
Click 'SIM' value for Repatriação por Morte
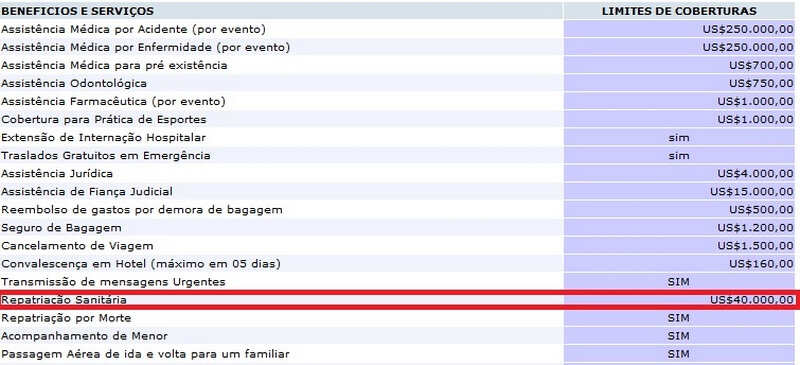679,318
